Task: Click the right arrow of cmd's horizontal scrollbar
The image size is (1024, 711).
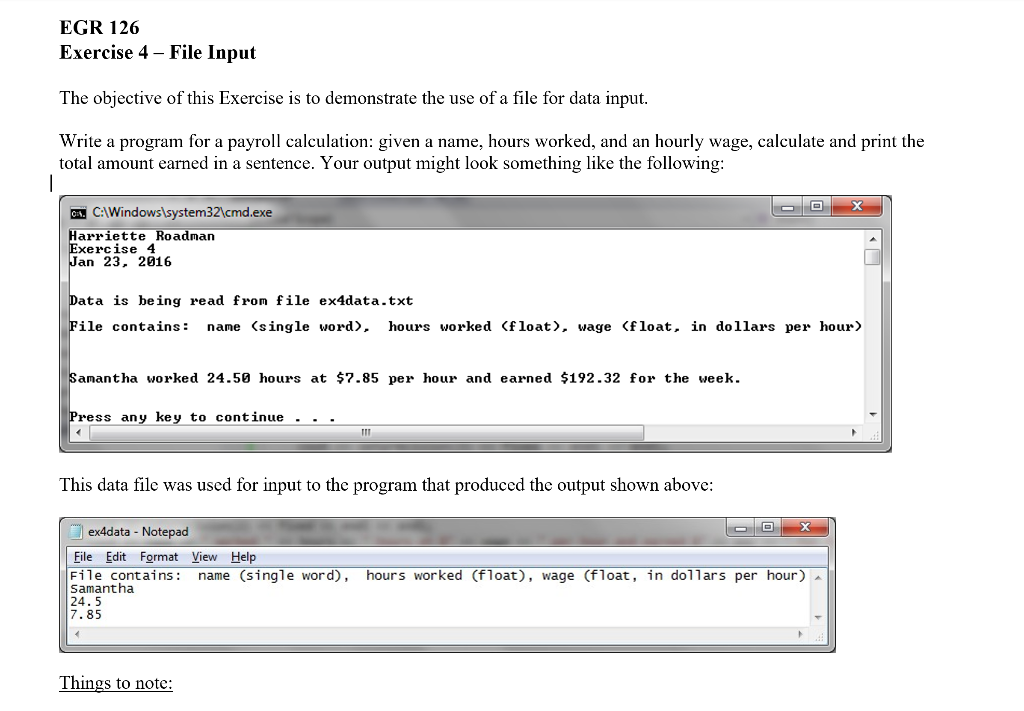Action: pos(853,432)
